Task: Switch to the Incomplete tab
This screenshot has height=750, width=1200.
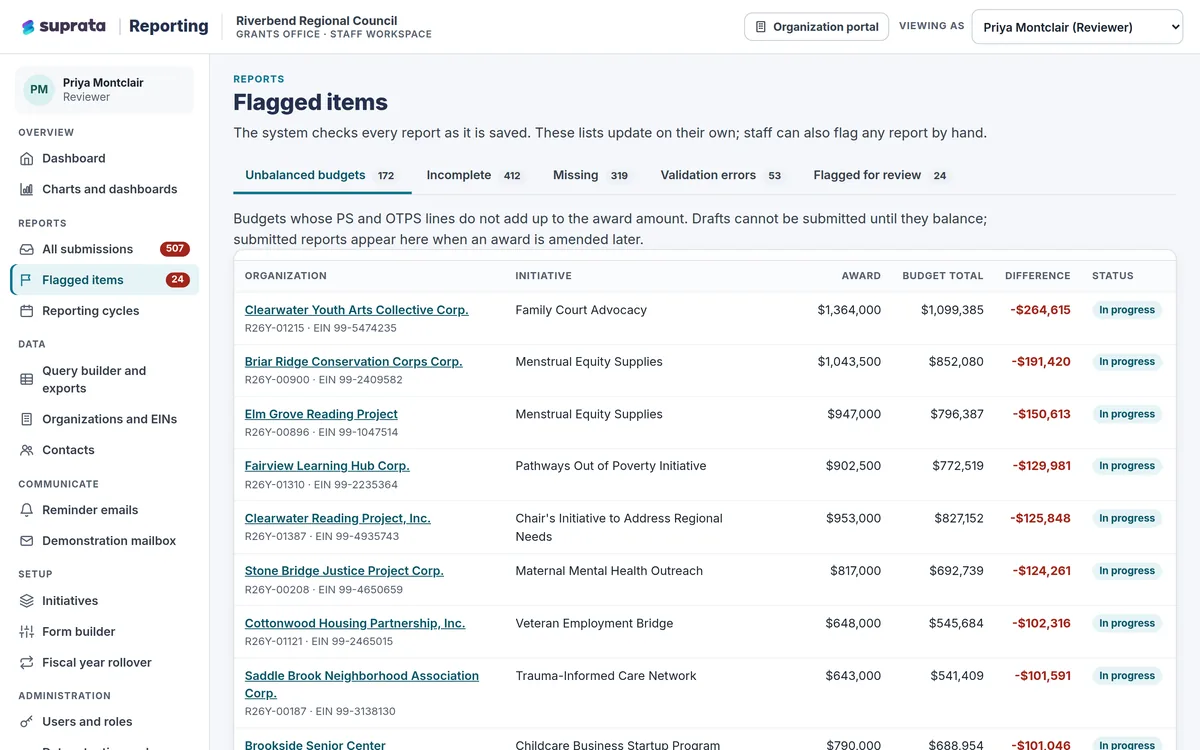Action: 475,175
